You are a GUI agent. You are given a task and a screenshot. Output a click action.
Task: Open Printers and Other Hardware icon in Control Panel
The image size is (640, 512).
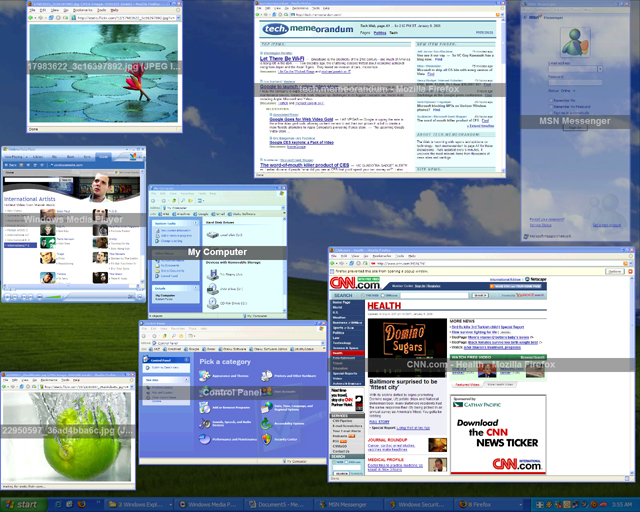click(267, 375)
